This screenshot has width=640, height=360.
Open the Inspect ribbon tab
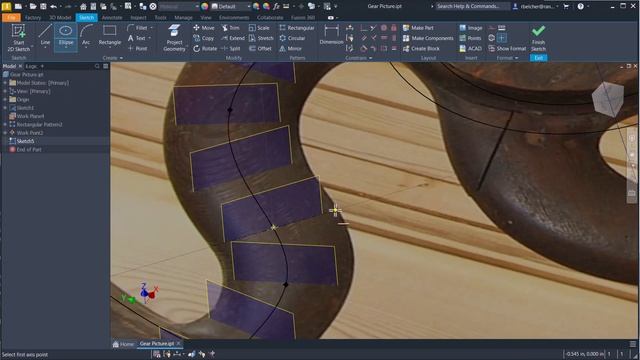click(x=138, y=18)
